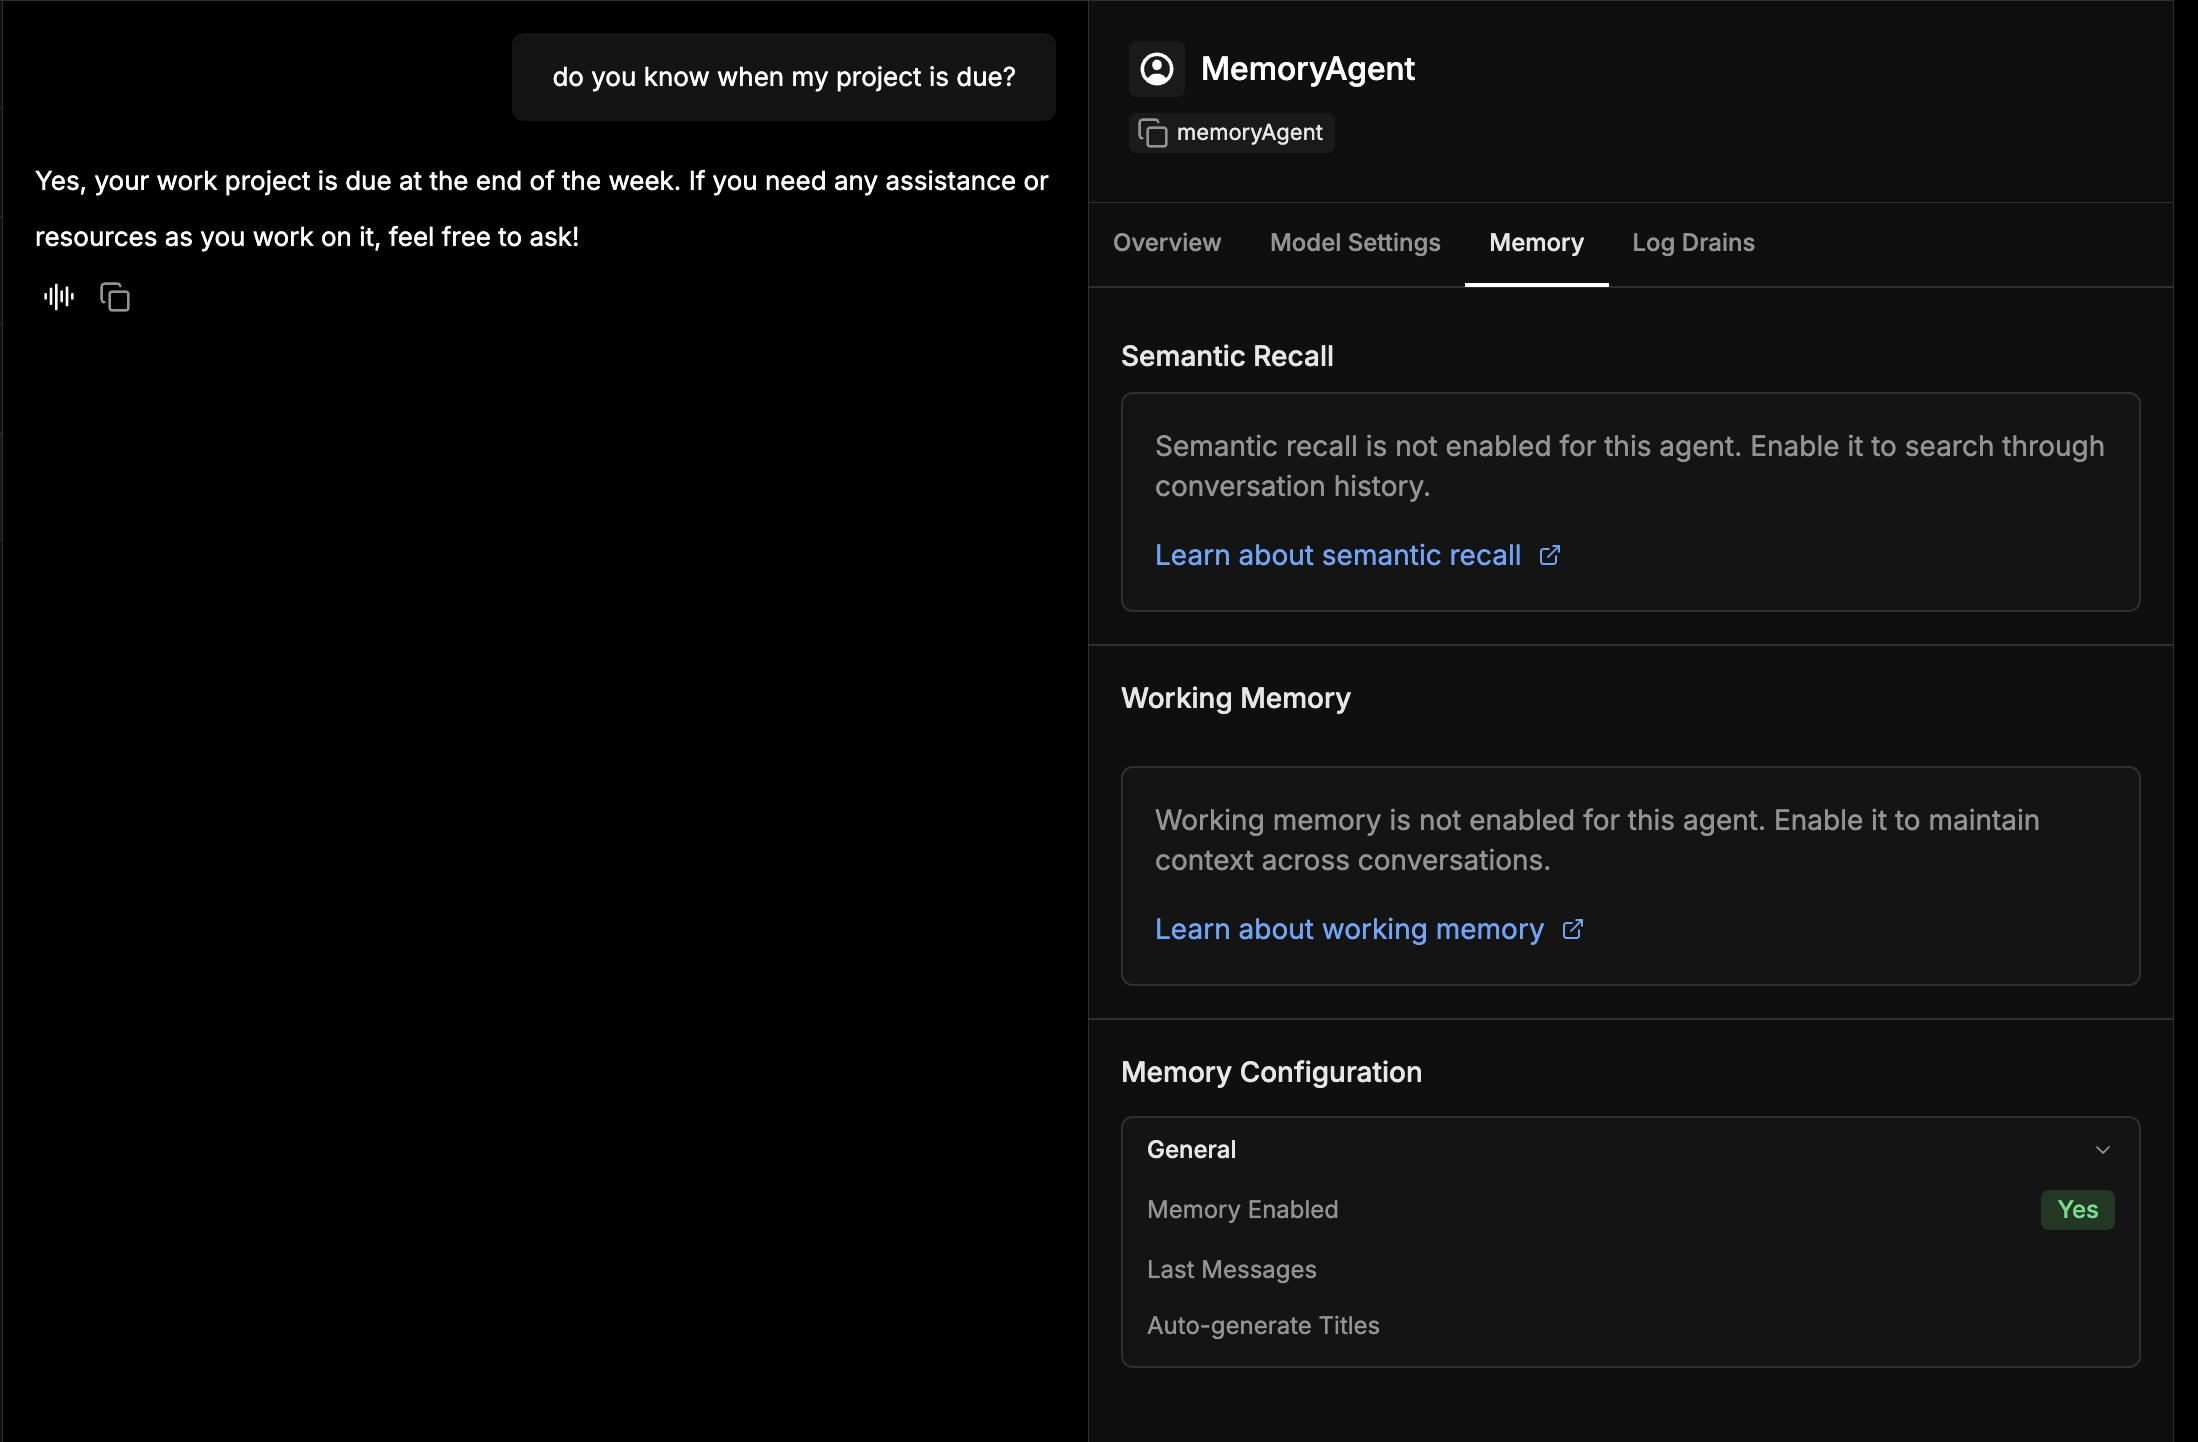Screen dimensions: 2198x1442
Task: Open the Model Settings tab
Action: tap(1355, 243)
